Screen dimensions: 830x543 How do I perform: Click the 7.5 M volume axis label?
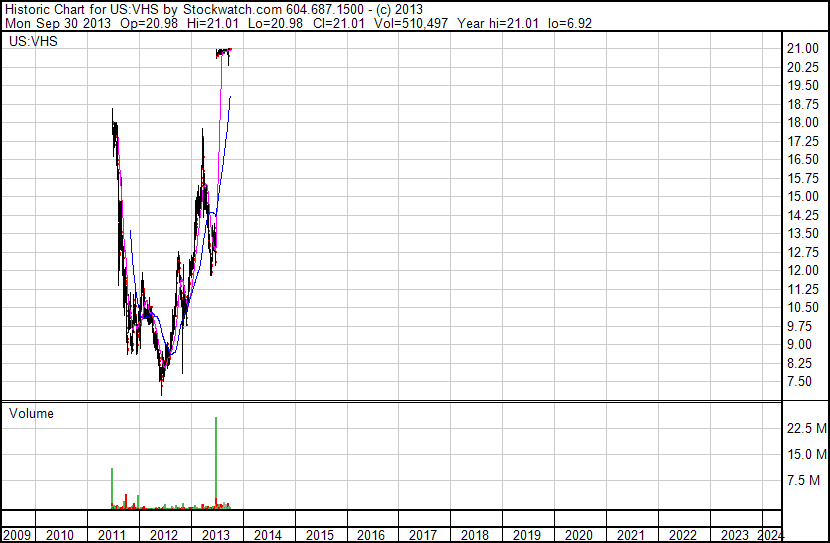click(804, 480)
